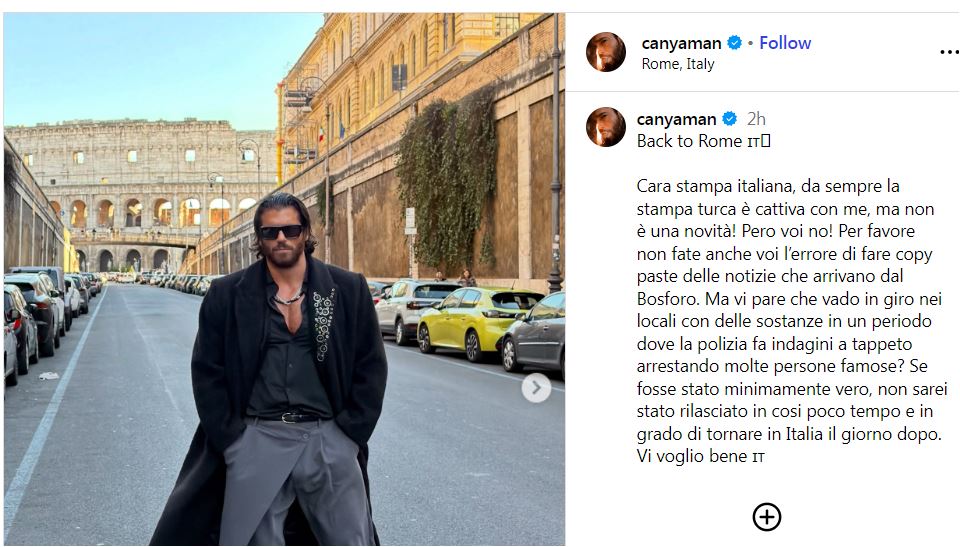
Task: Click the "Vi voglio bene" closing line
Action: click(700, 456)
